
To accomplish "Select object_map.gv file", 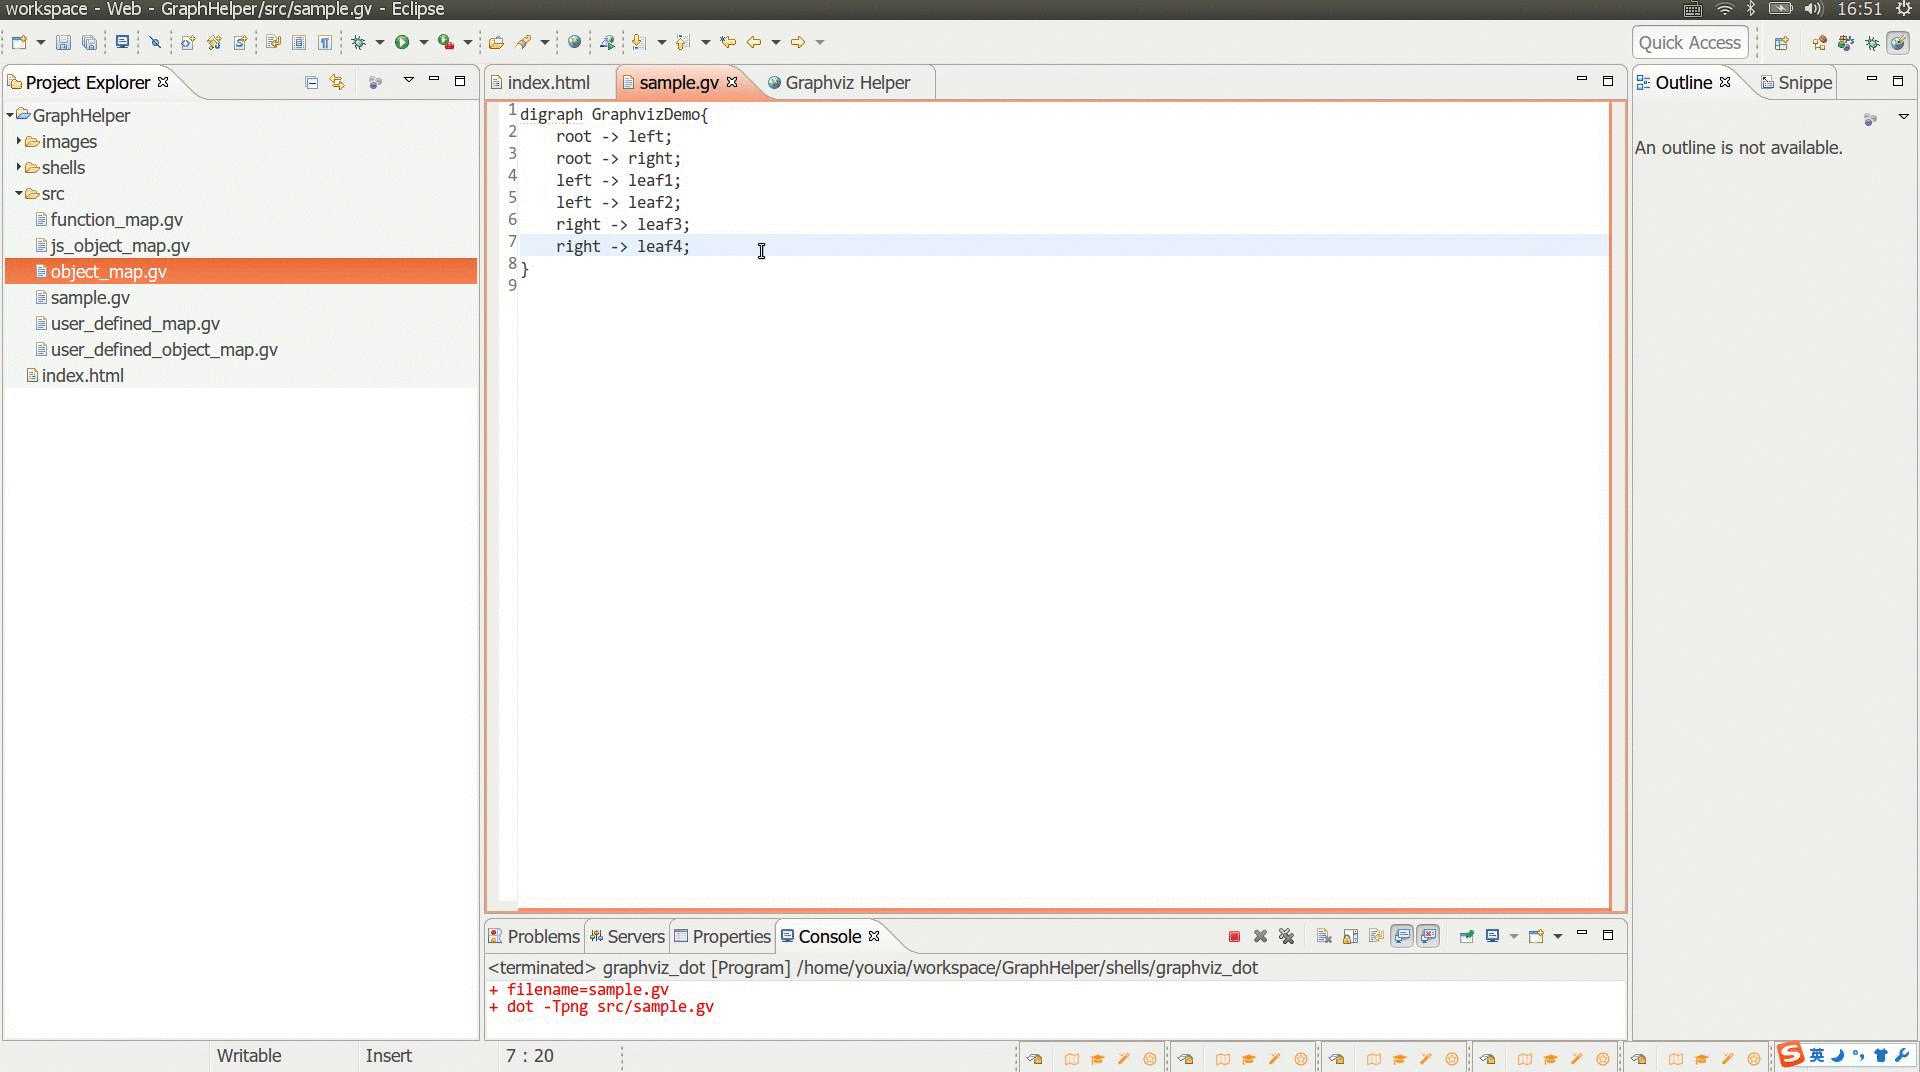I will [x=108, y=271].
